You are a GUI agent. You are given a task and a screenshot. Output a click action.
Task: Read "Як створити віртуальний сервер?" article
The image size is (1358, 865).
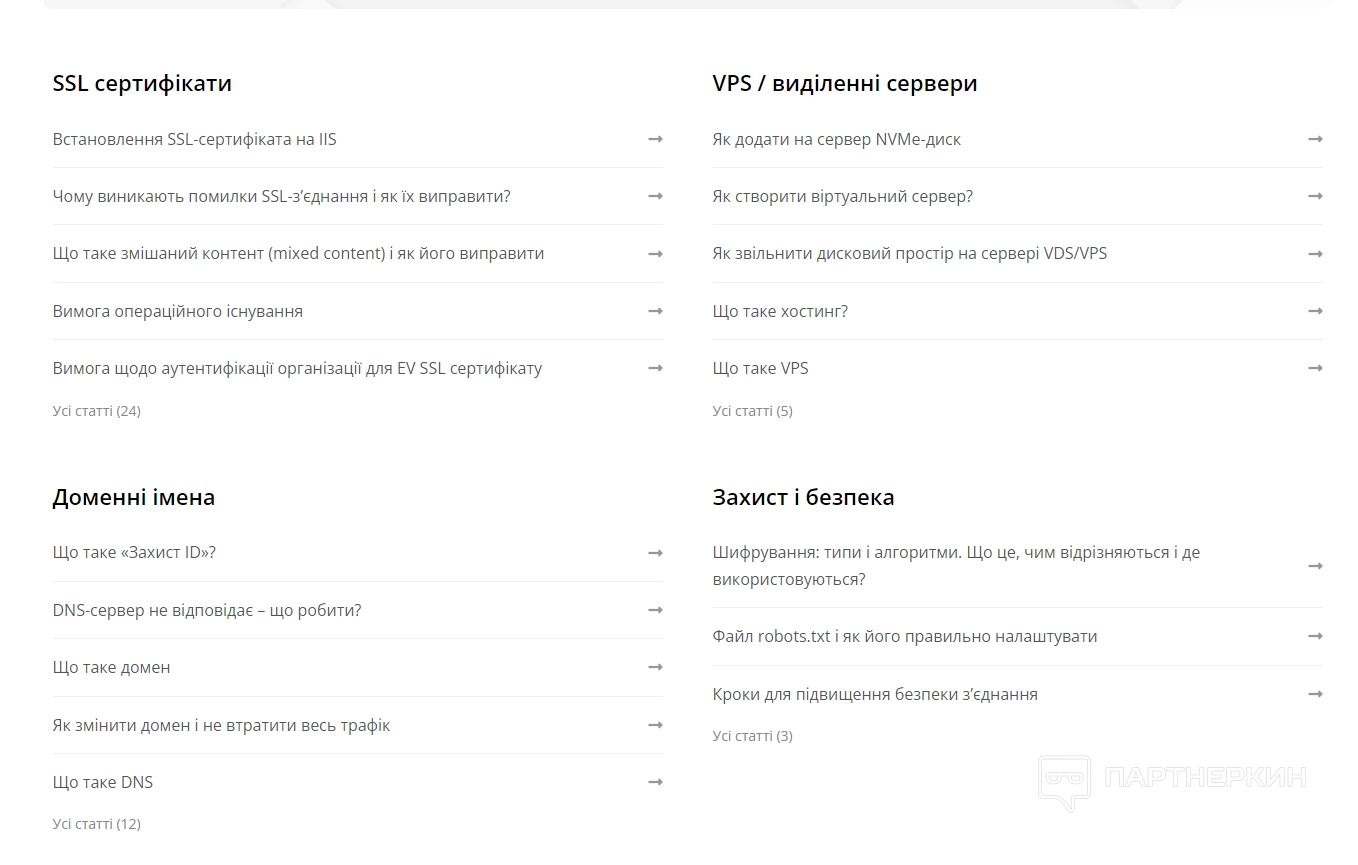[x=842, y=196]
